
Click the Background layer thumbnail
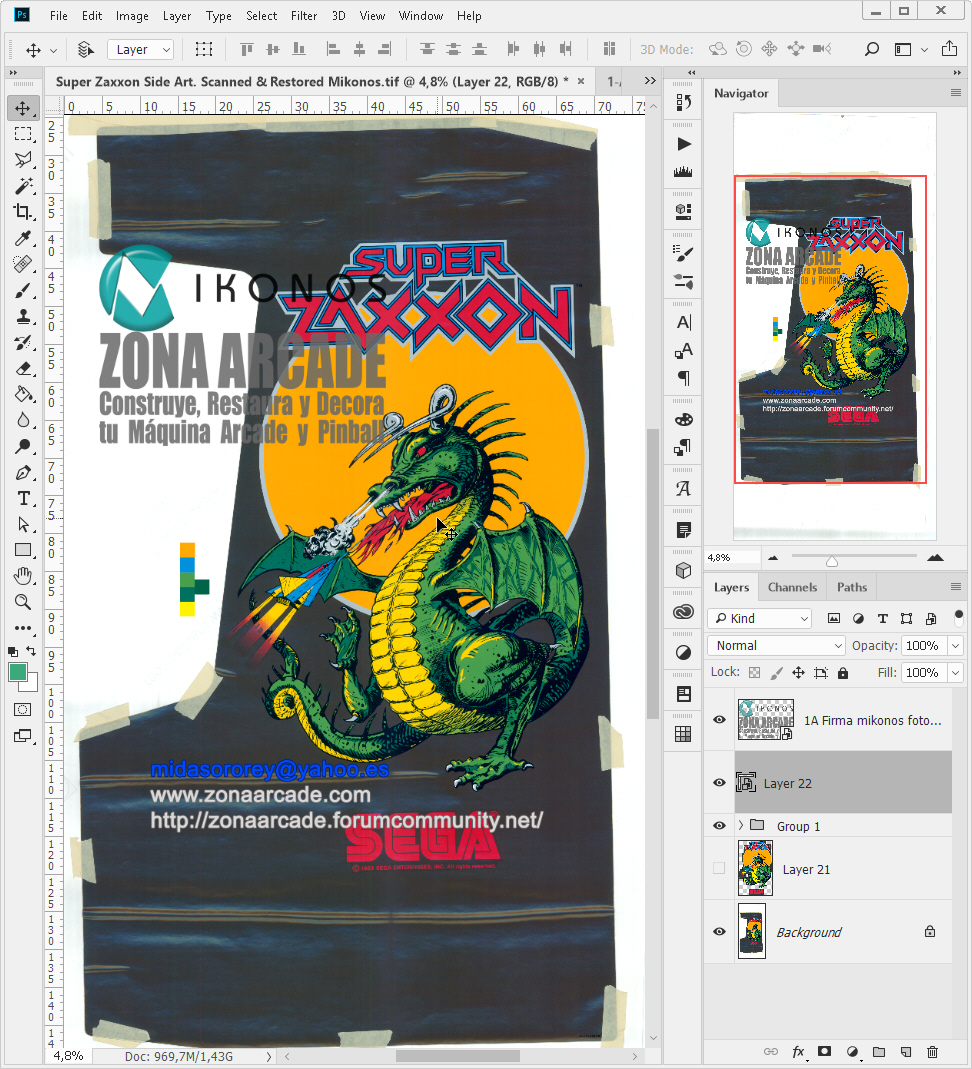click(x=751, y=932)
